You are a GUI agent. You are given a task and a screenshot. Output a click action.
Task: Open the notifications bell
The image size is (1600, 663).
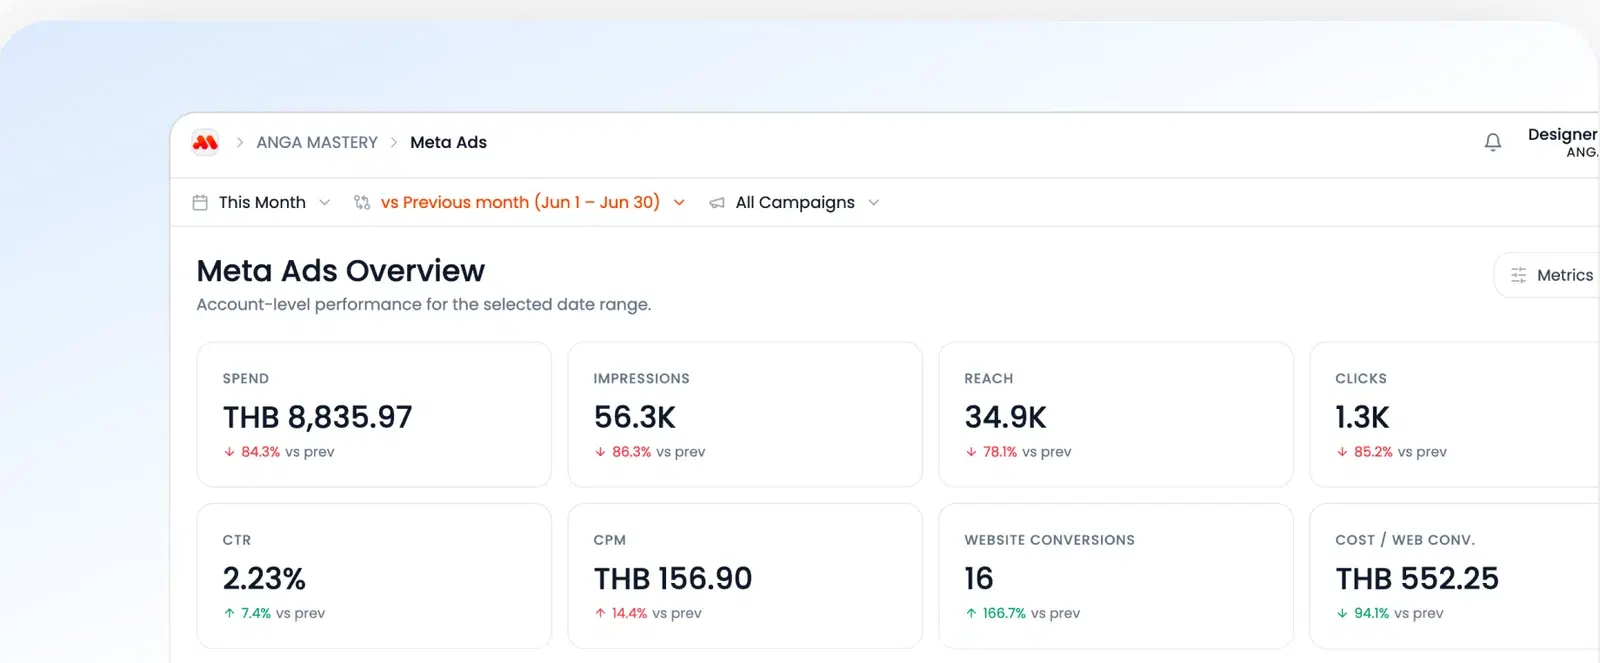click(1493, 142)
